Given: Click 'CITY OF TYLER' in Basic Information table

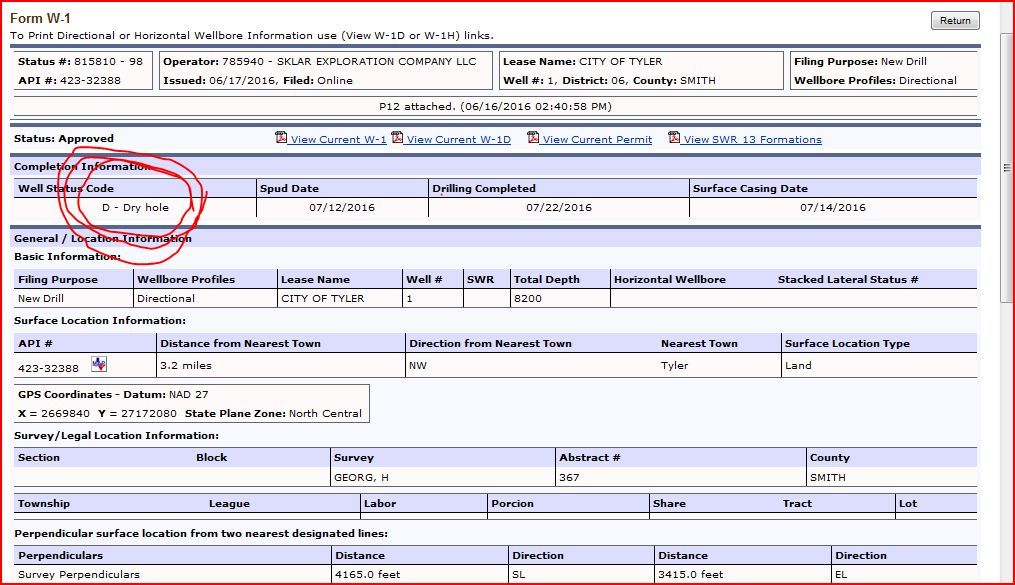Looking at the screenshot, I should 322,298.
